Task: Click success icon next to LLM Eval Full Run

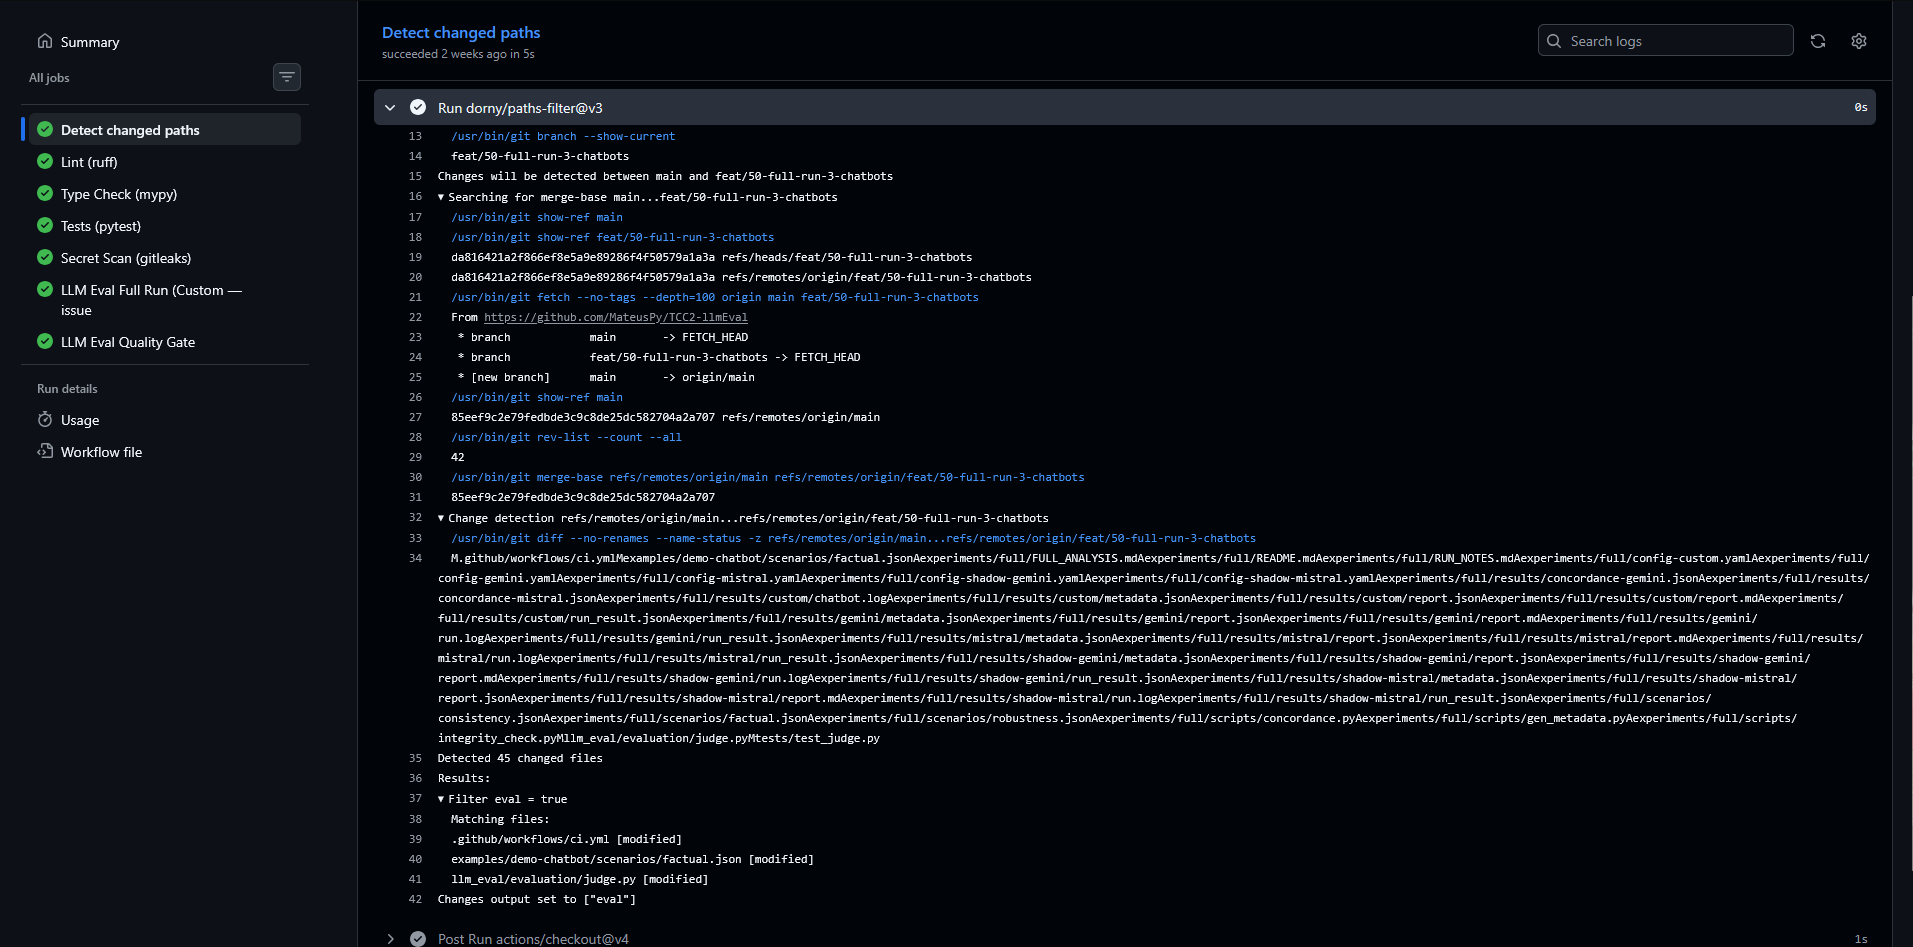Action: click(x=45, y=289)
